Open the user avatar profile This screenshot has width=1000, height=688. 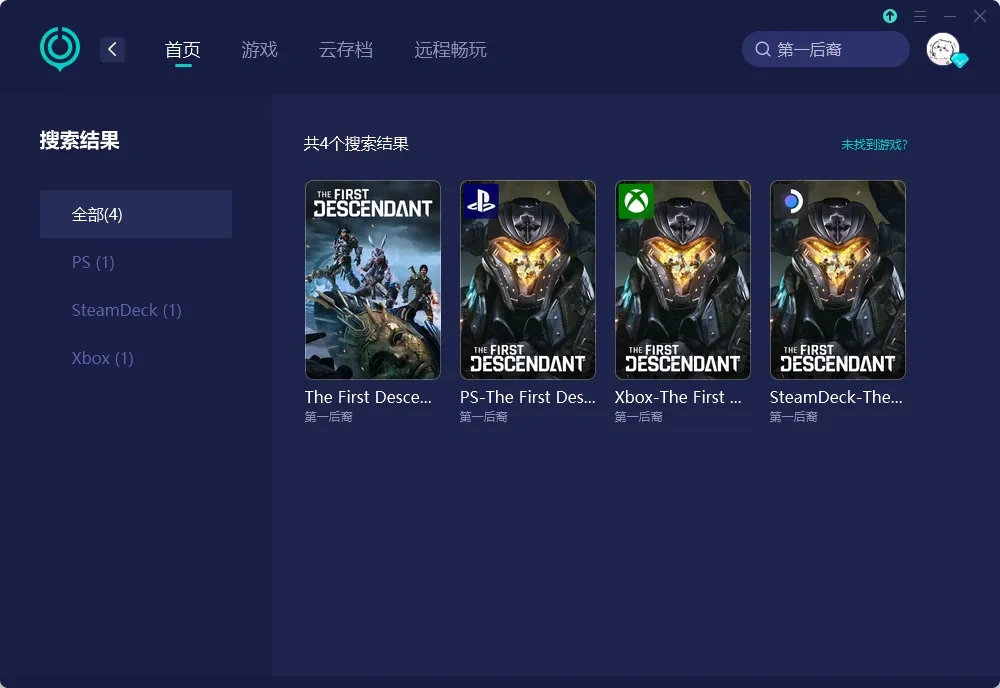(943, 49)
